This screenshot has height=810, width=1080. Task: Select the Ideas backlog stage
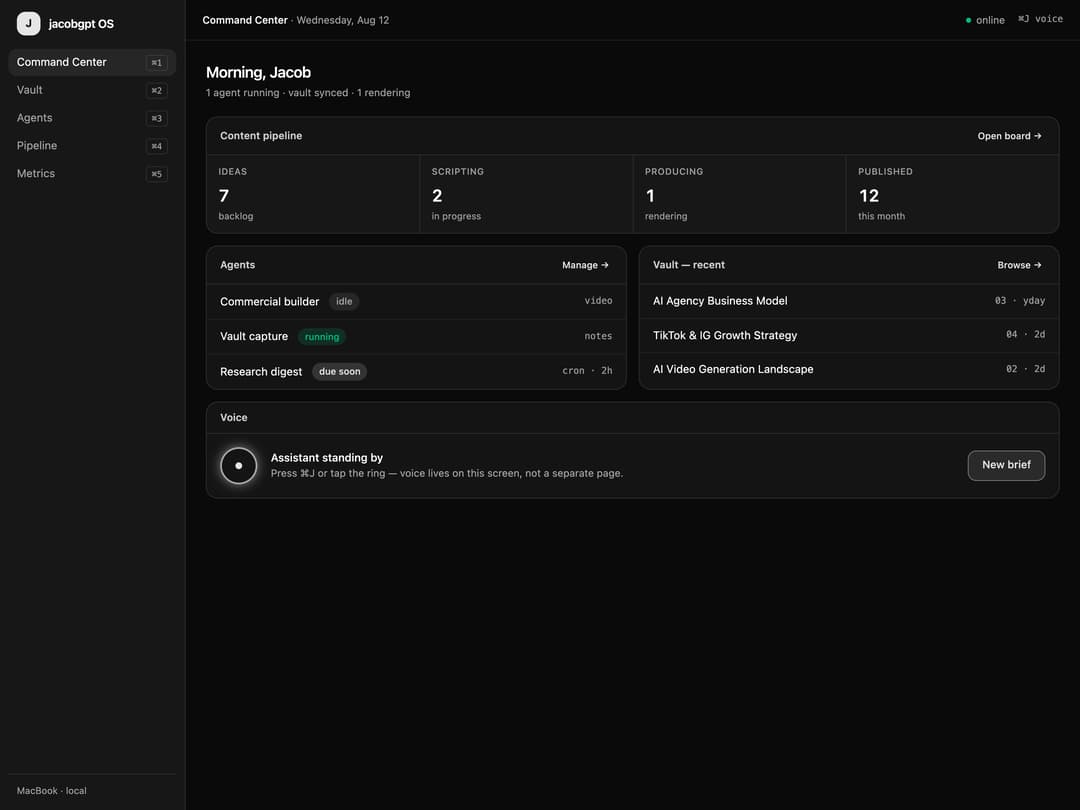coord(313,194)
